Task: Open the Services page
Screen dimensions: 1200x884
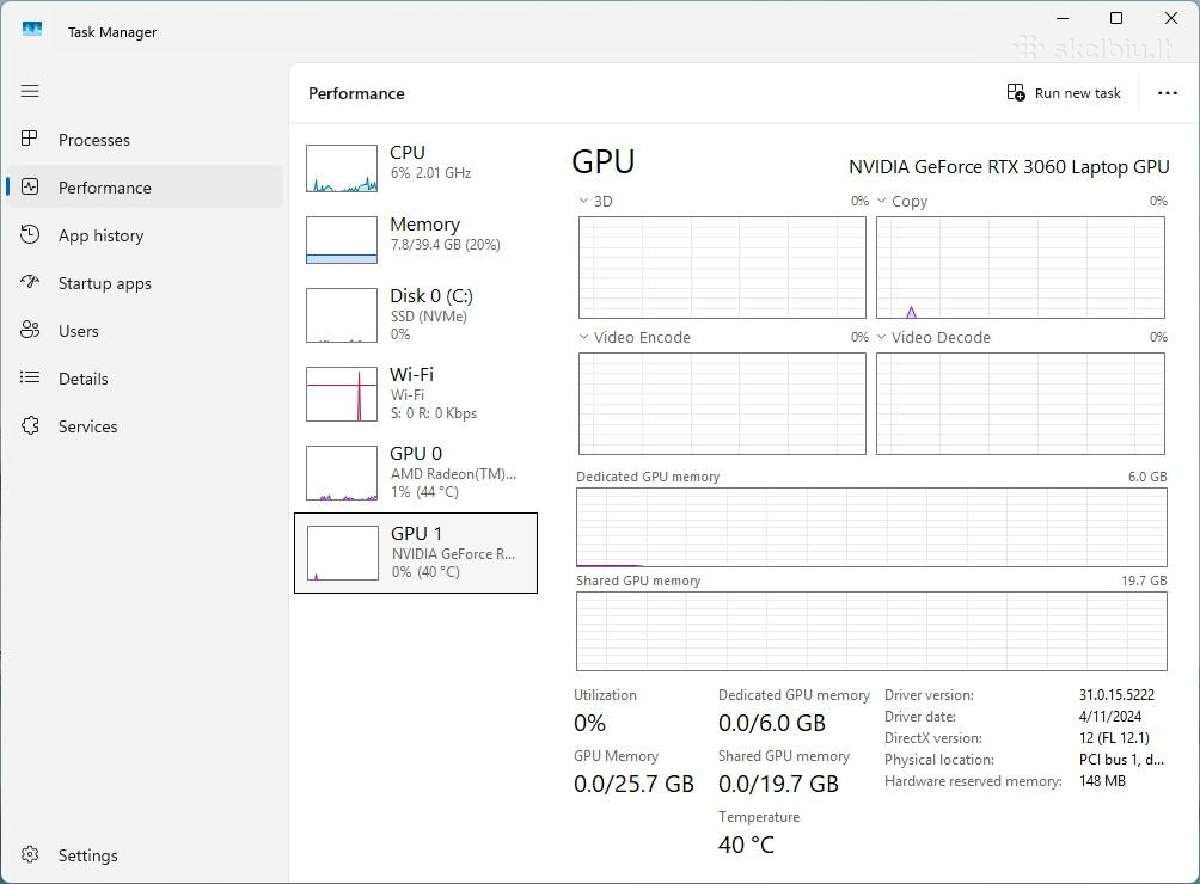Action: (145, 427)
